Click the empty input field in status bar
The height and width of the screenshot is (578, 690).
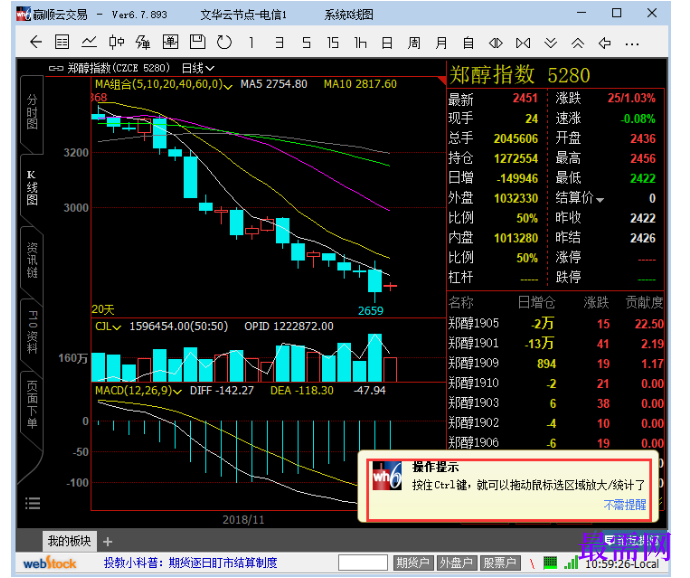(x=363, y=563)
